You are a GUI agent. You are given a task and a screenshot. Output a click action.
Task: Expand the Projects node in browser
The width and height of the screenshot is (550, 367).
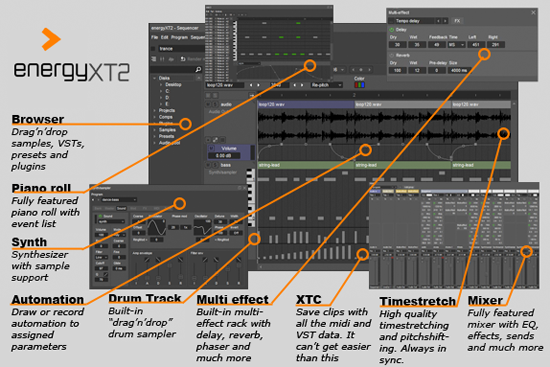[155, 111]
